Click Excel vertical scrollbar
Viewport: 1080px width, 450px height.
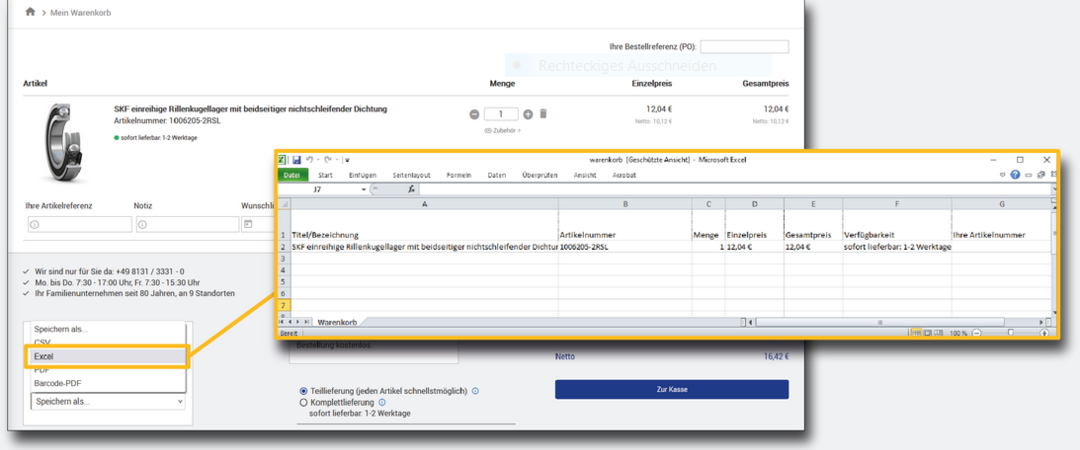[1055, 234]
